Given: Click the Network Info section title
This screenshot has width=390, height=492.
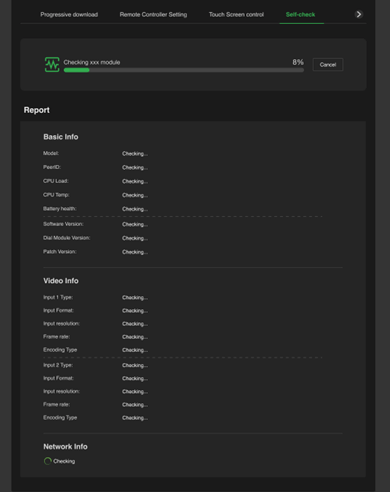Looking at the screenshot, I should coord(65,447).
